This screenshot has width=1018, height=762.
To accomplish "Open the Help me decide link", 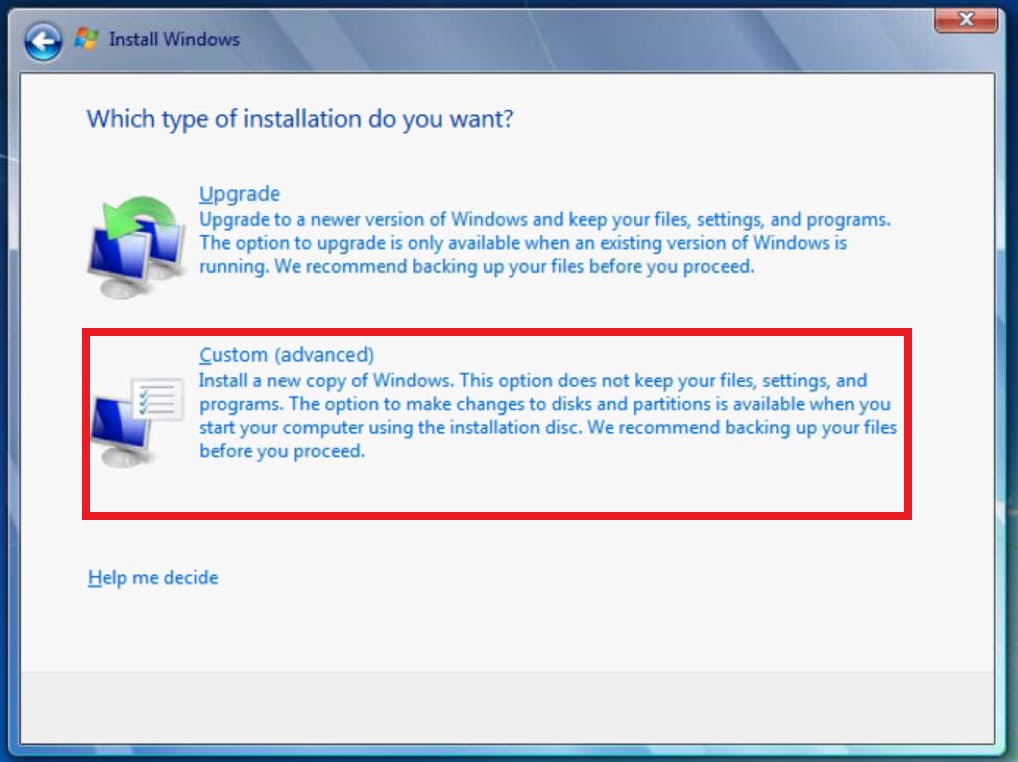I will (153, 578).
